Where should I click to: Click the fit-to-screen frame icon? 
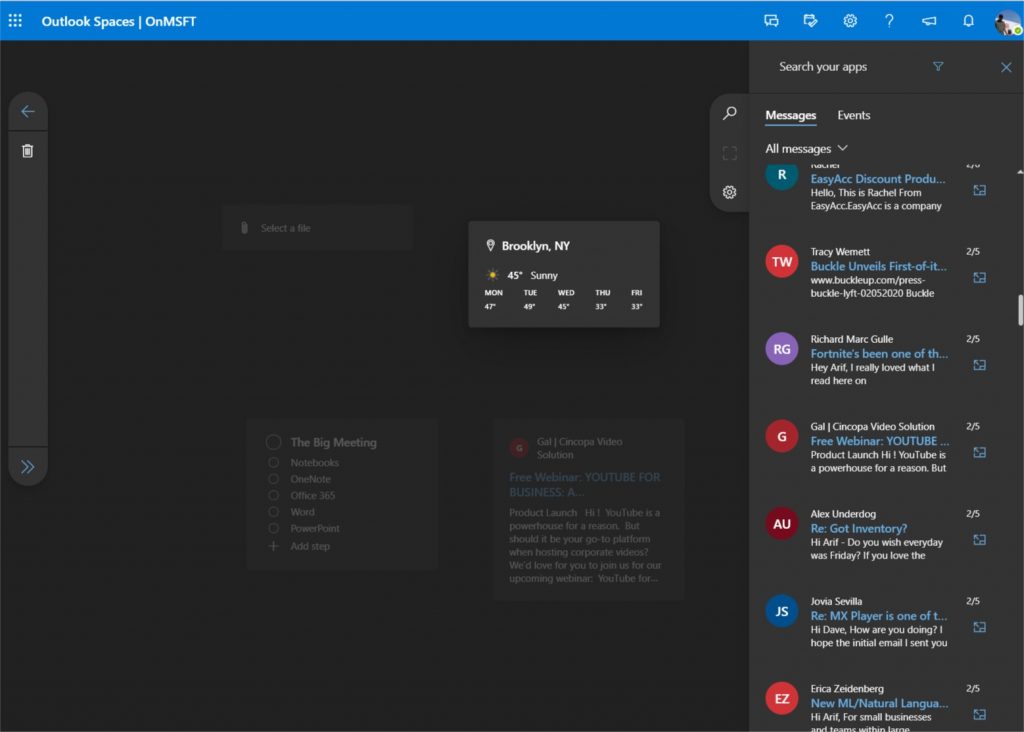(730, 153)
